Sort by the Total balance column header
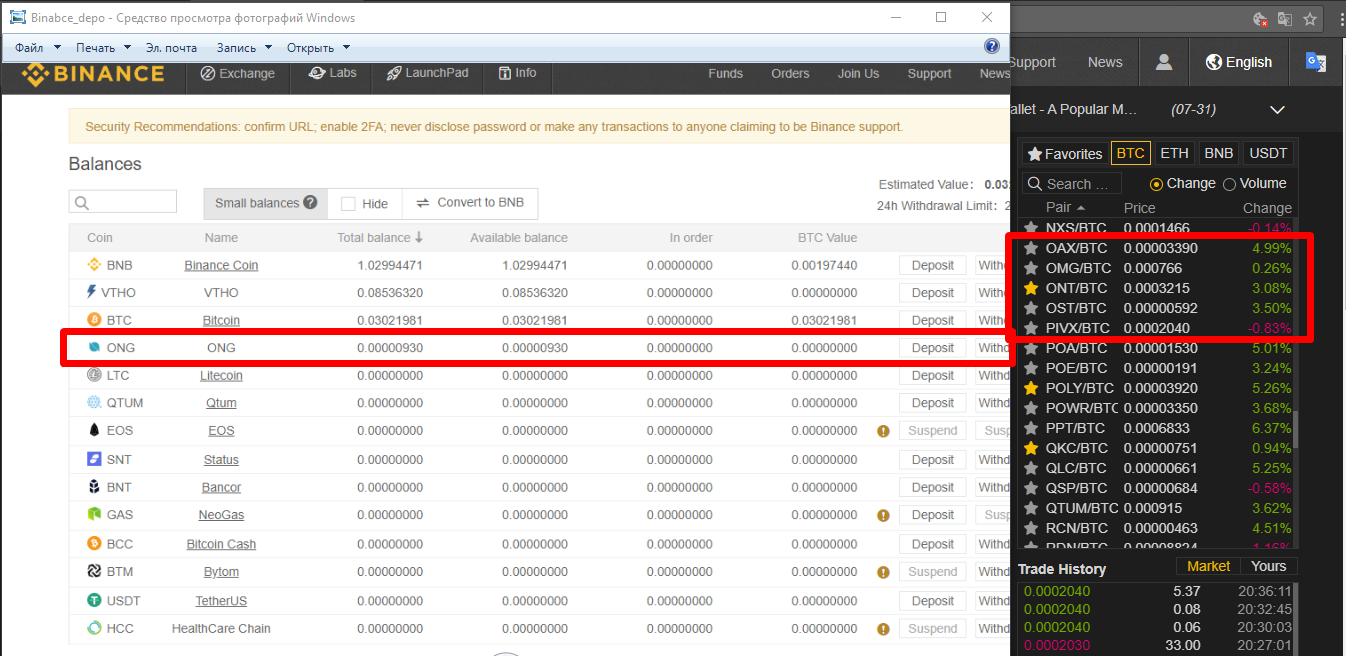 [x=380, y=237]
